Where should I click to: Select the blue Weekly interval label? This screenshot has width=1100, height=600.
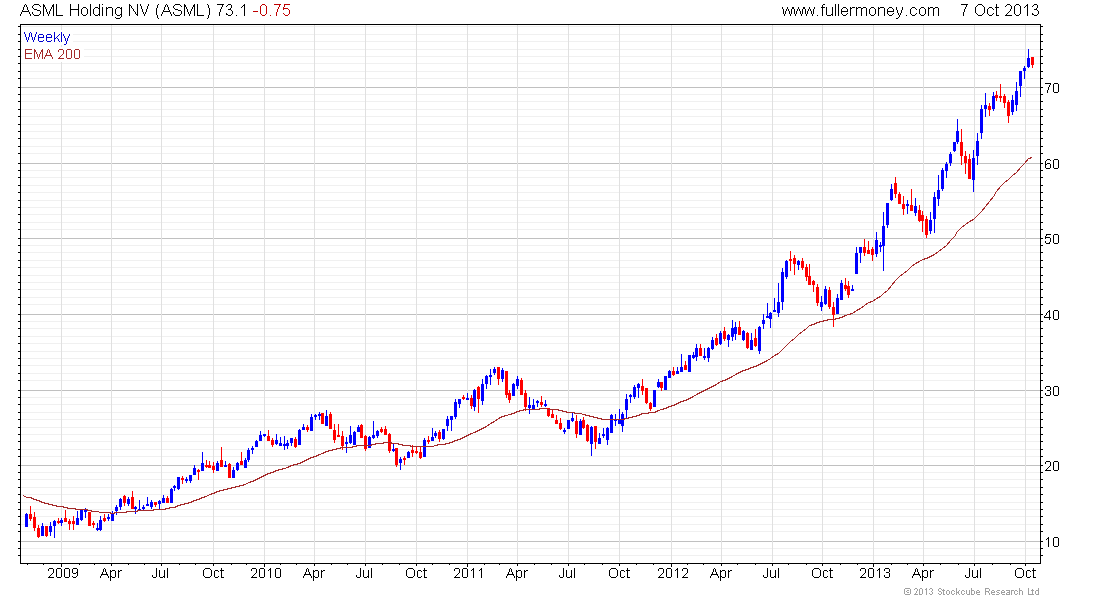[x=47, y=37]
